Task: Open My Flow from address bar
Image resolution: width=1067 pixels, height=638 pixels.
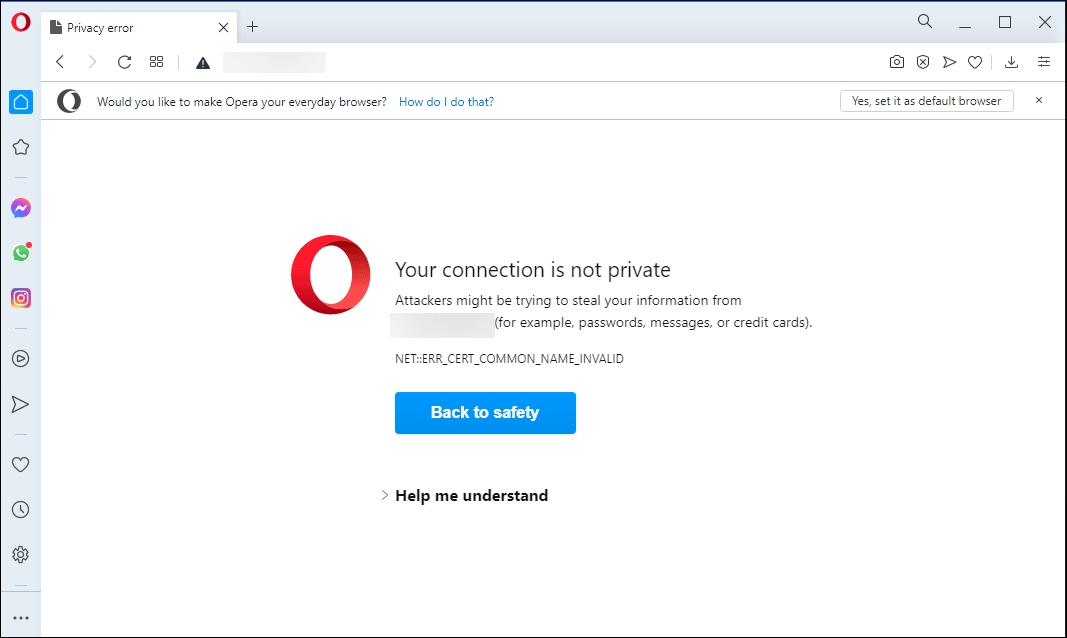Action: tap(949, 62)
